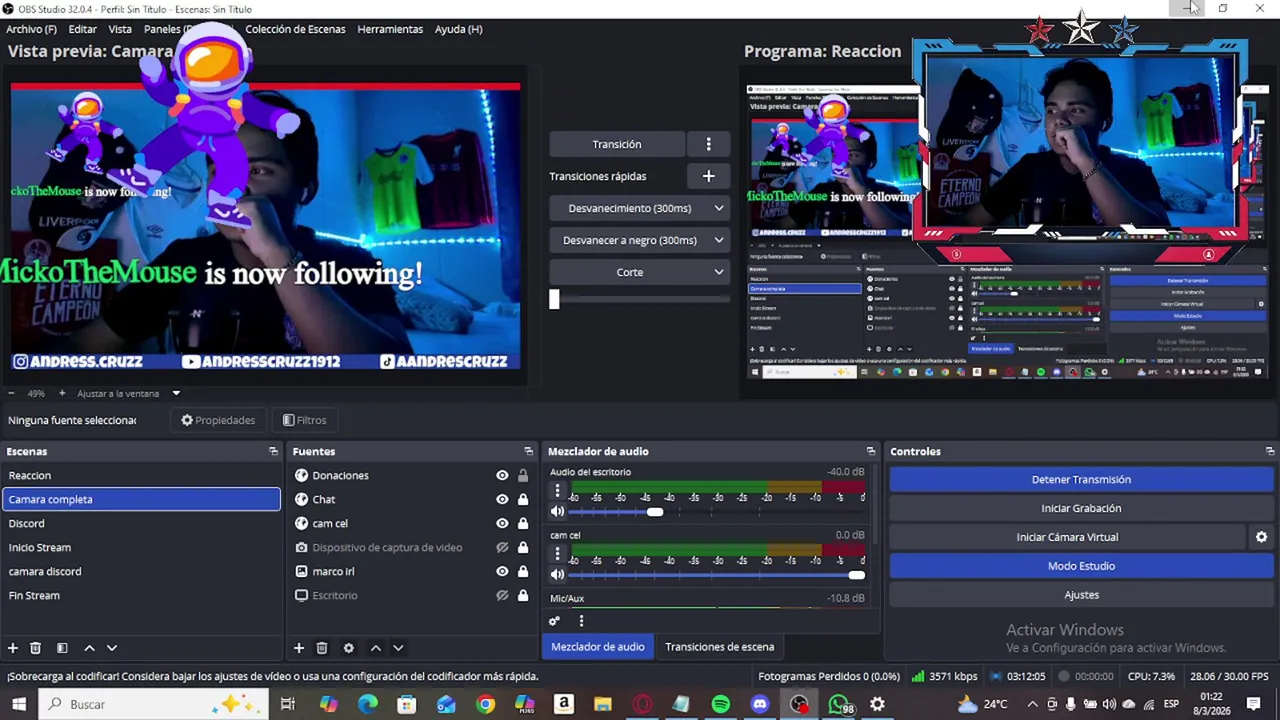
Task: Open the Ayuda menu
Action: pos(458,29)
